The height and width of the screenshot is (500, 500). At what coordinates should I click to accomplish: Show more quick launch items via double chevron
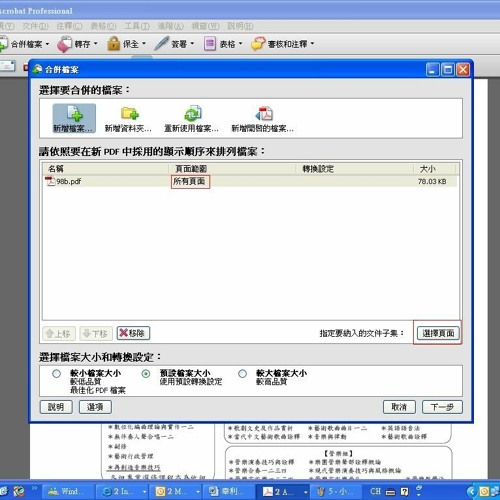[34, 488]
